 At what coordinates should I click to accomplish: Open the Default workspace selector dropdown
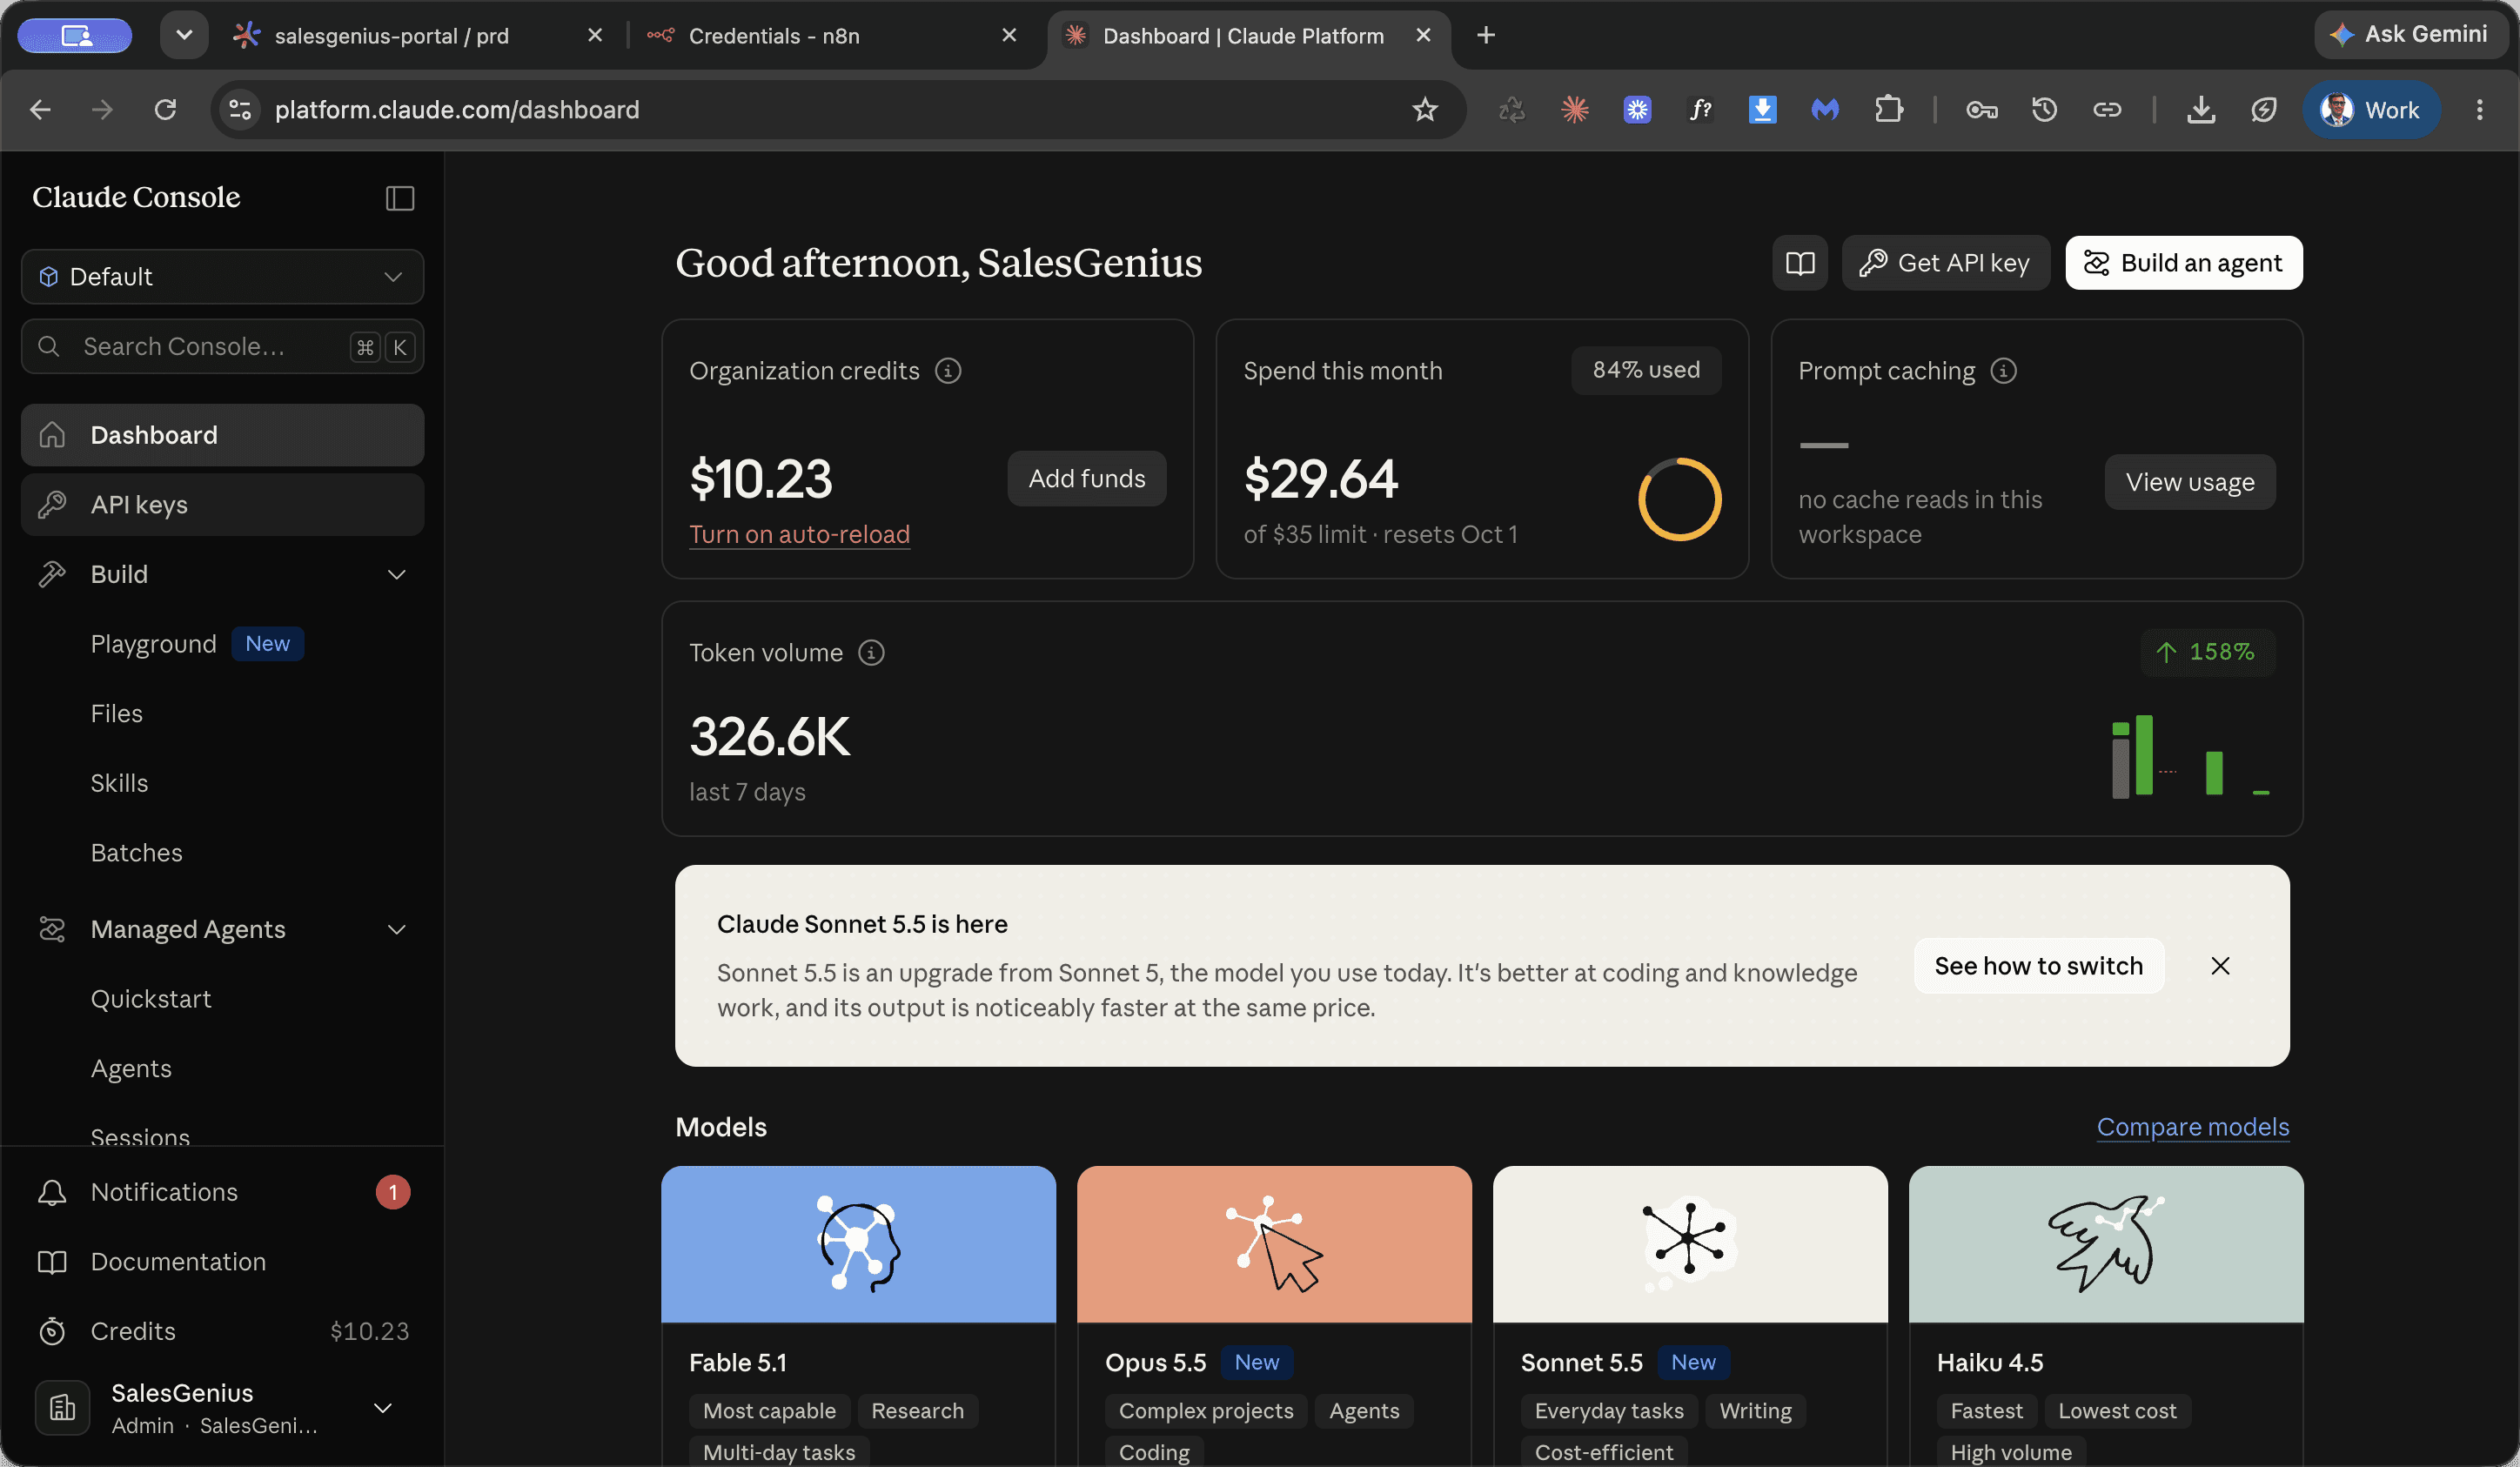click(x=222, y=277)
